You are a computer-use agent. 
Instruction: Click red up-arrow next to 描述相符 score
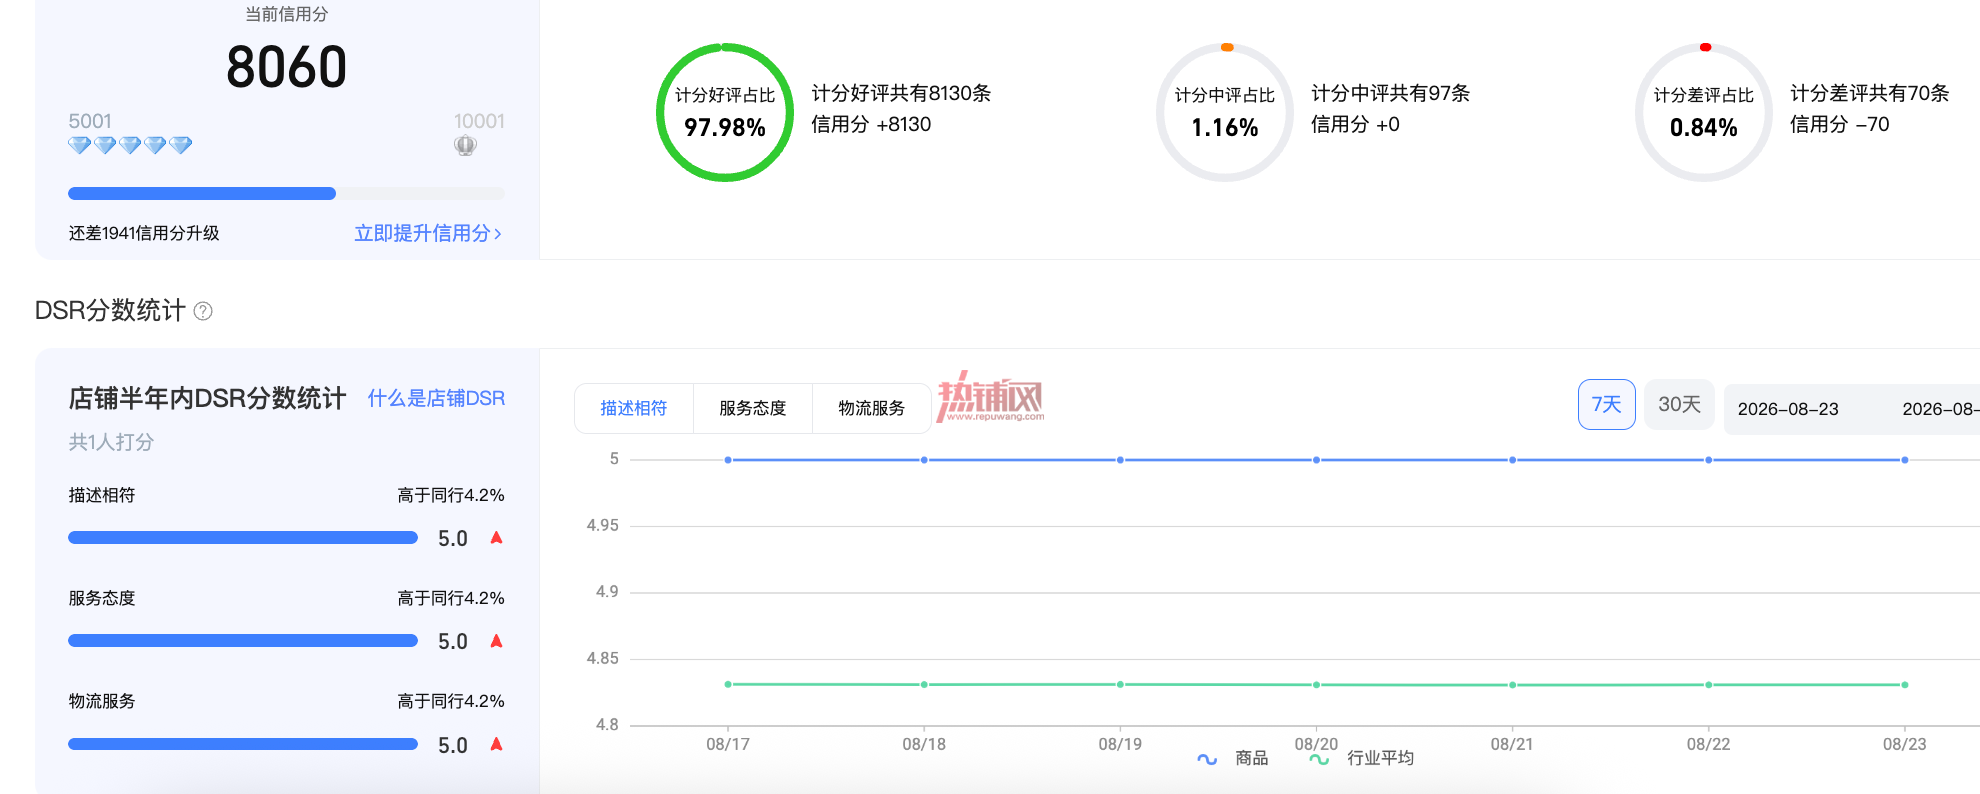point(496,538)
